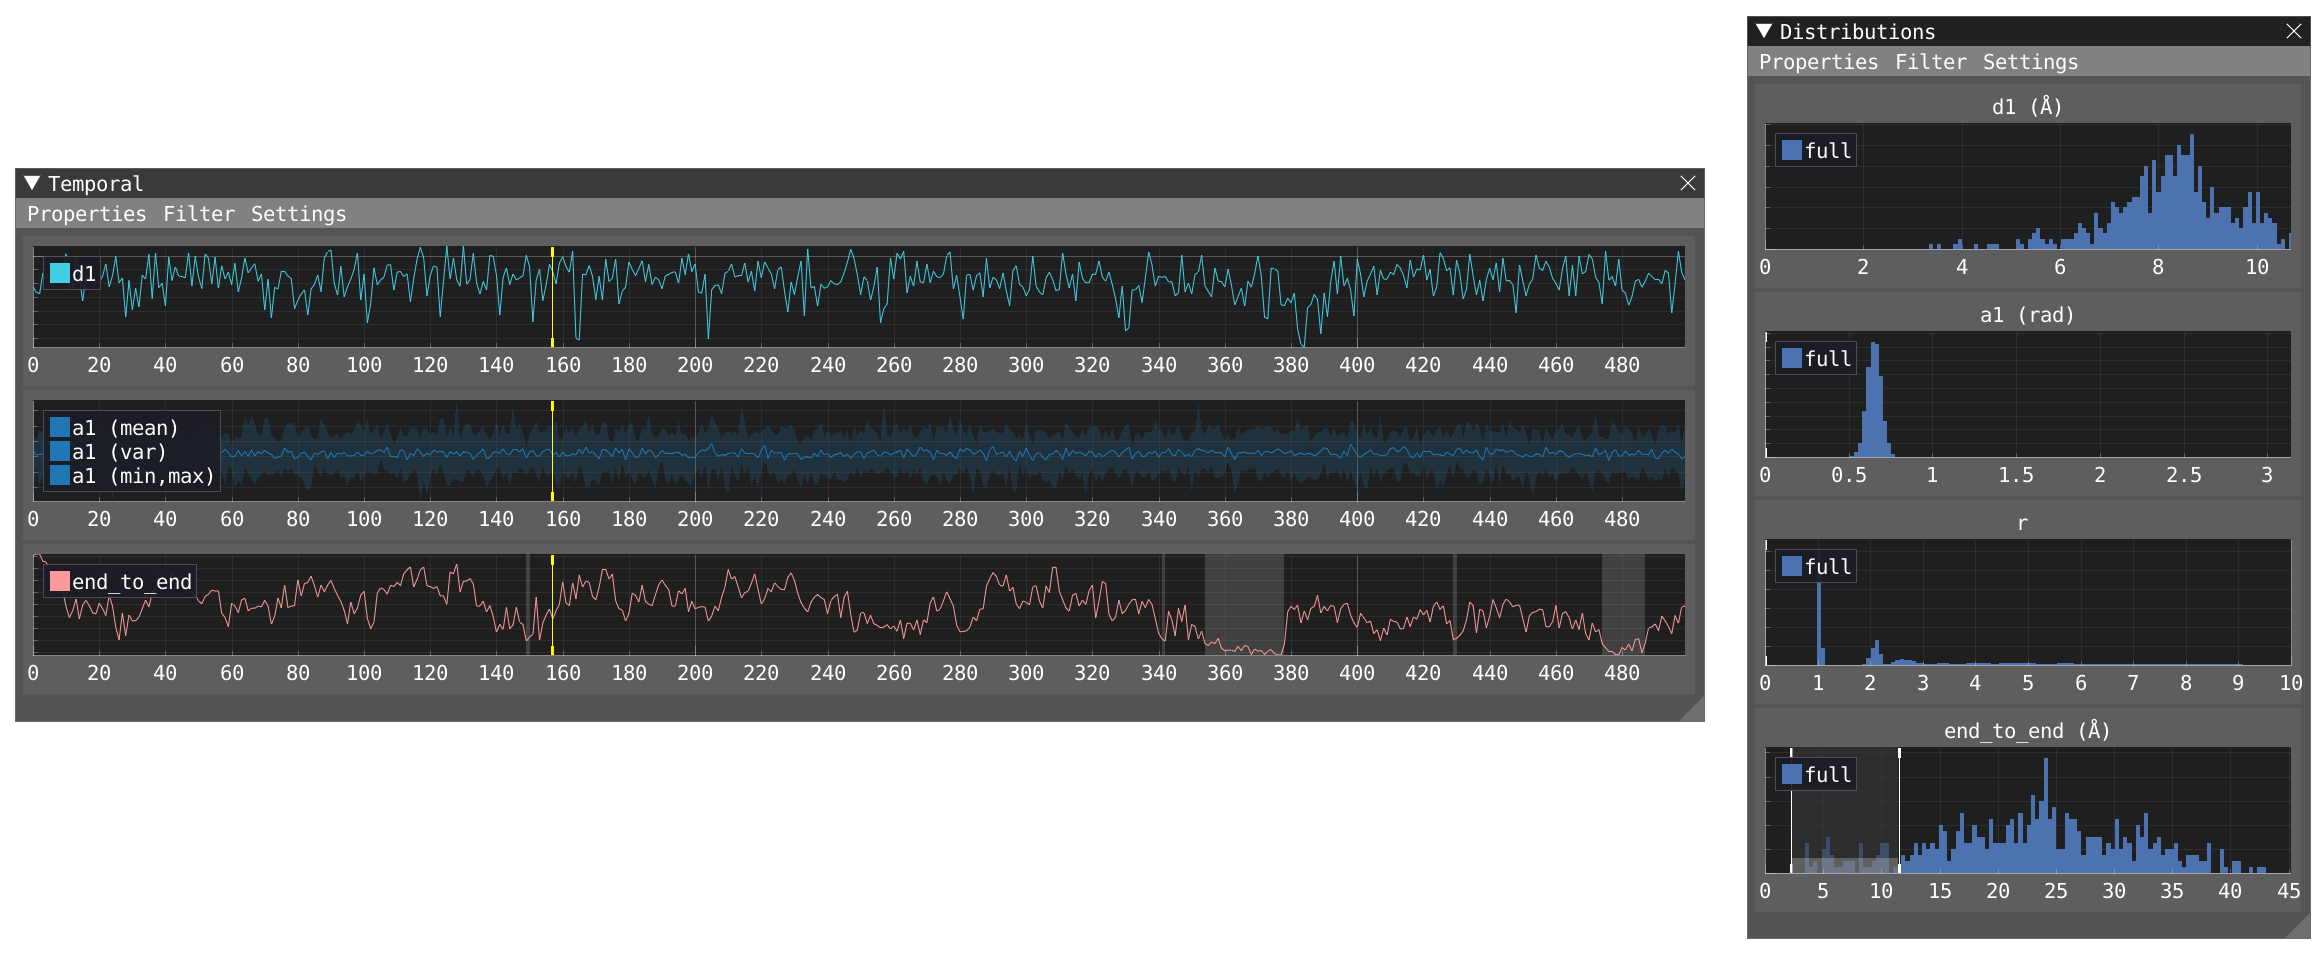The image size is (2323, 957).
Task: Toggle the a1 (mean) legend label
Action: pos(125,428)
